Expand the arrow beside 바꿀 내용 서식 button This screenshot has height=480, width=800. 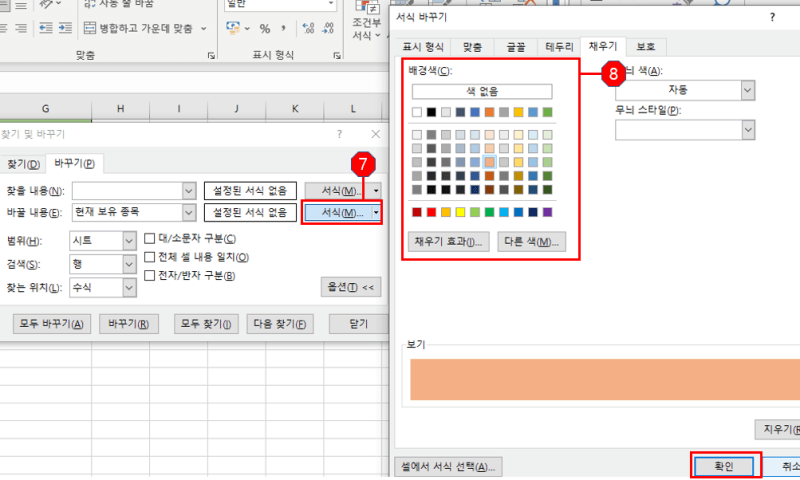[376, 212]
